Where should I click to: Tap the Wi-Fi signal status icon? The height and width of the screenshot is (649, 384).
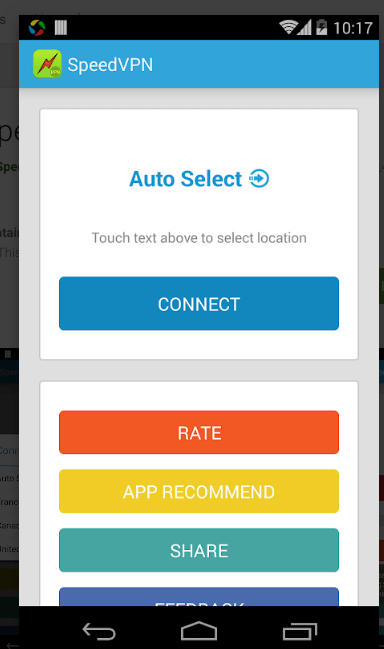(x=288, y=27)
